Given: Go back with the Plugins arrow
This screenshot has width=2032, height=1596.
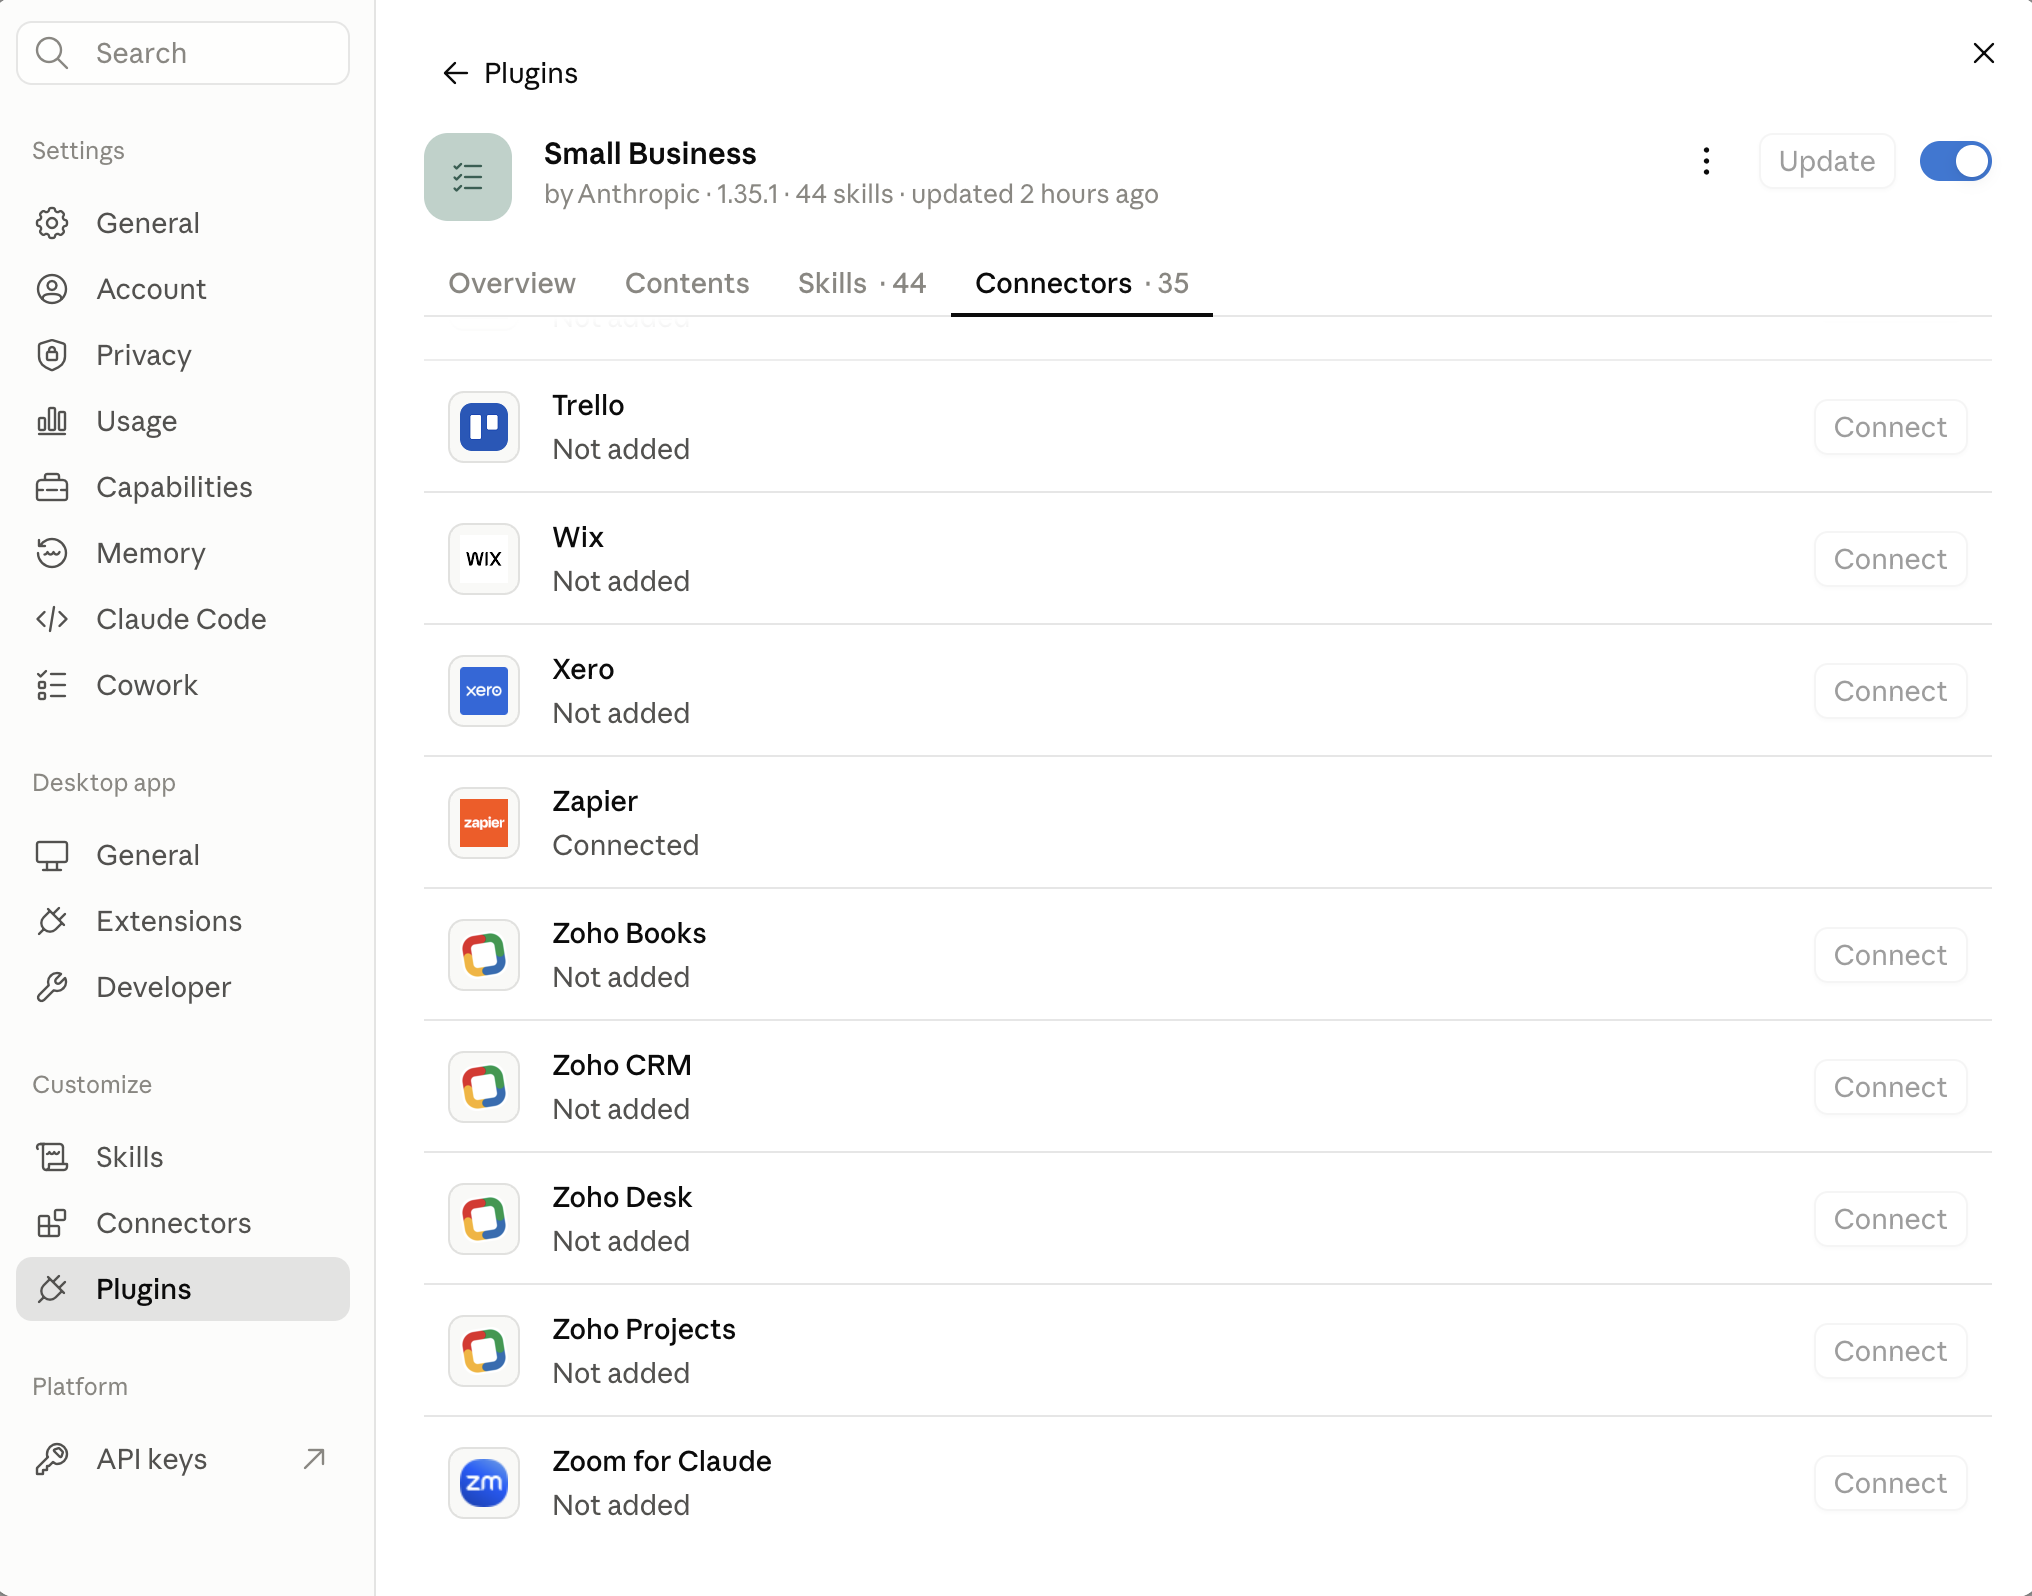Looking at the screenshot, I should pos(456,73).
